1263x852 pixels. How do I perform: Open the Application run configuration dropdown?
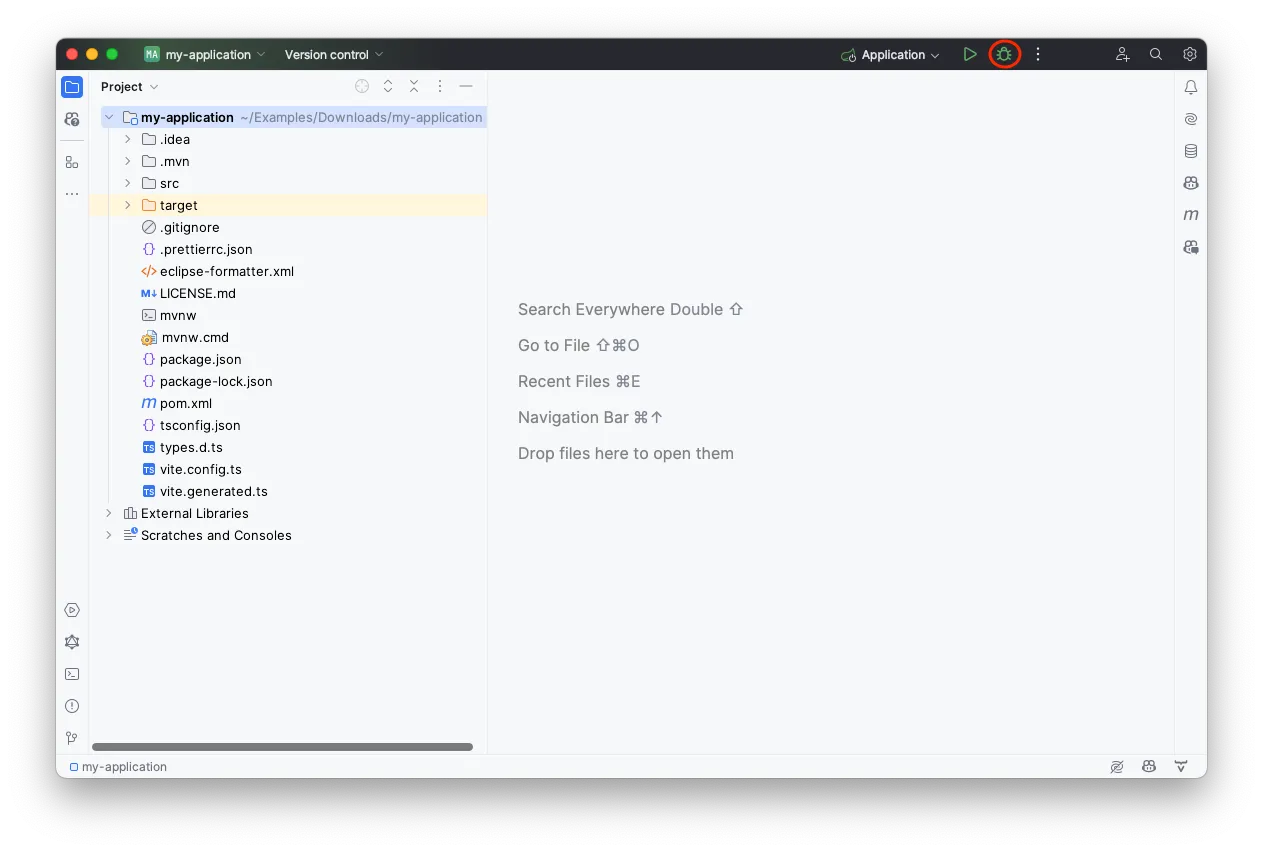[x=889, y=54]
